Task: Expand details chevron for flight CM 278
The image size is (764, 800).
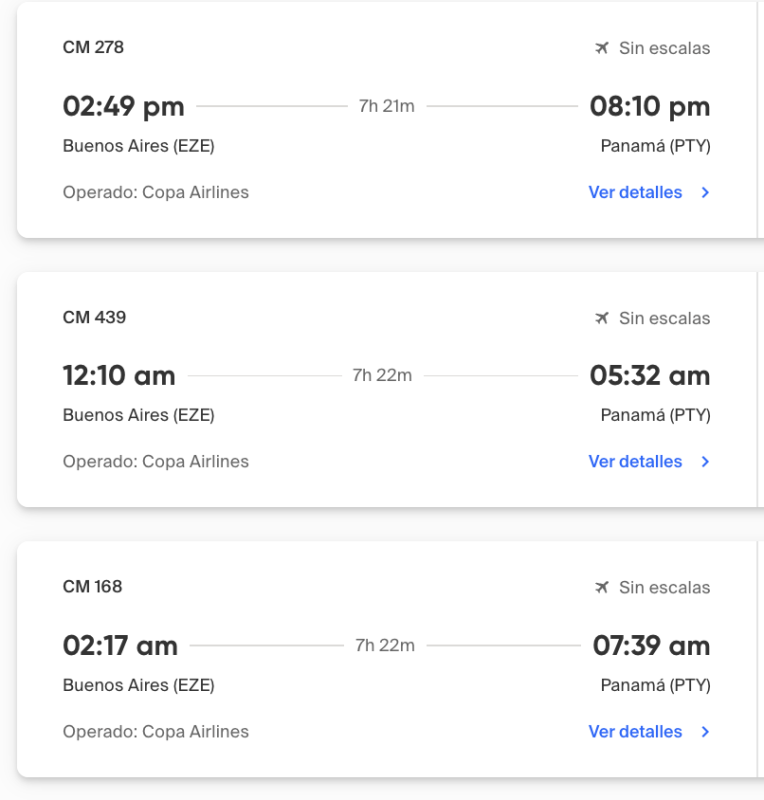Action: click(x=705, y=193)
